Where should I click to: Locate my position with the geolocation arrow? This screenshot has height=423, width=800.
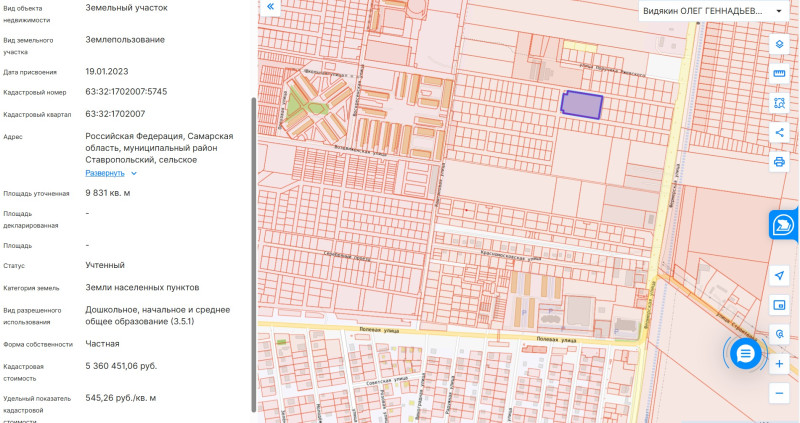tap(779, 275)
